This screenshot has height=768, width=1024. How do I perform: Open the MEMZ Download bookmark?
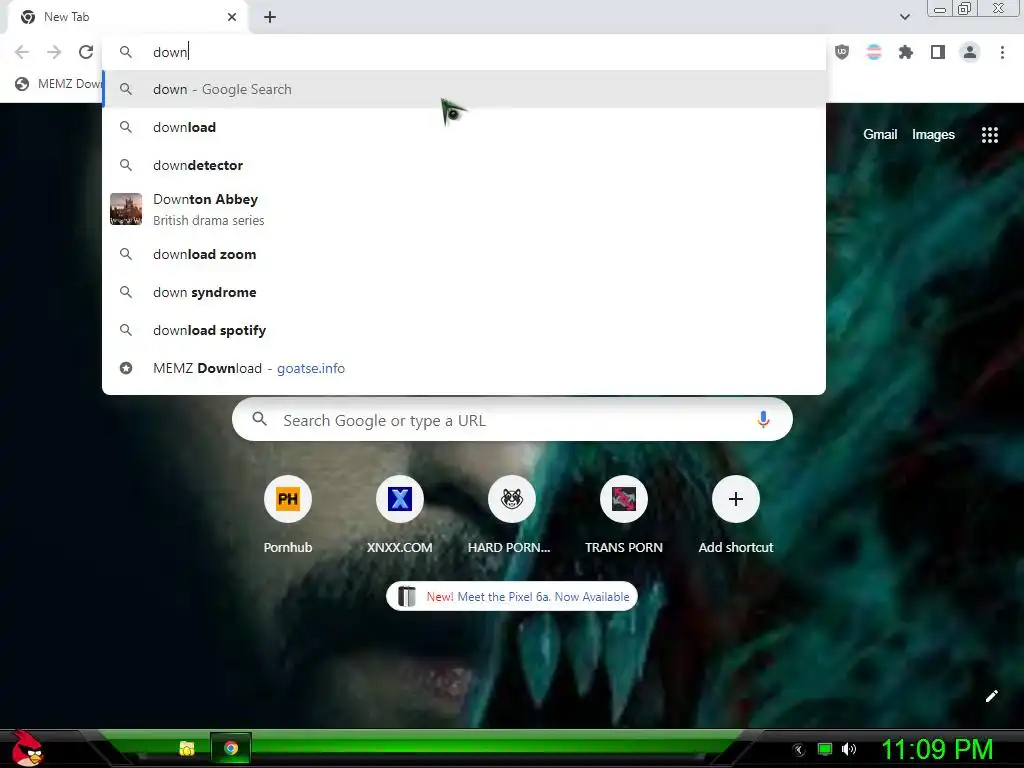click(59, 84)
